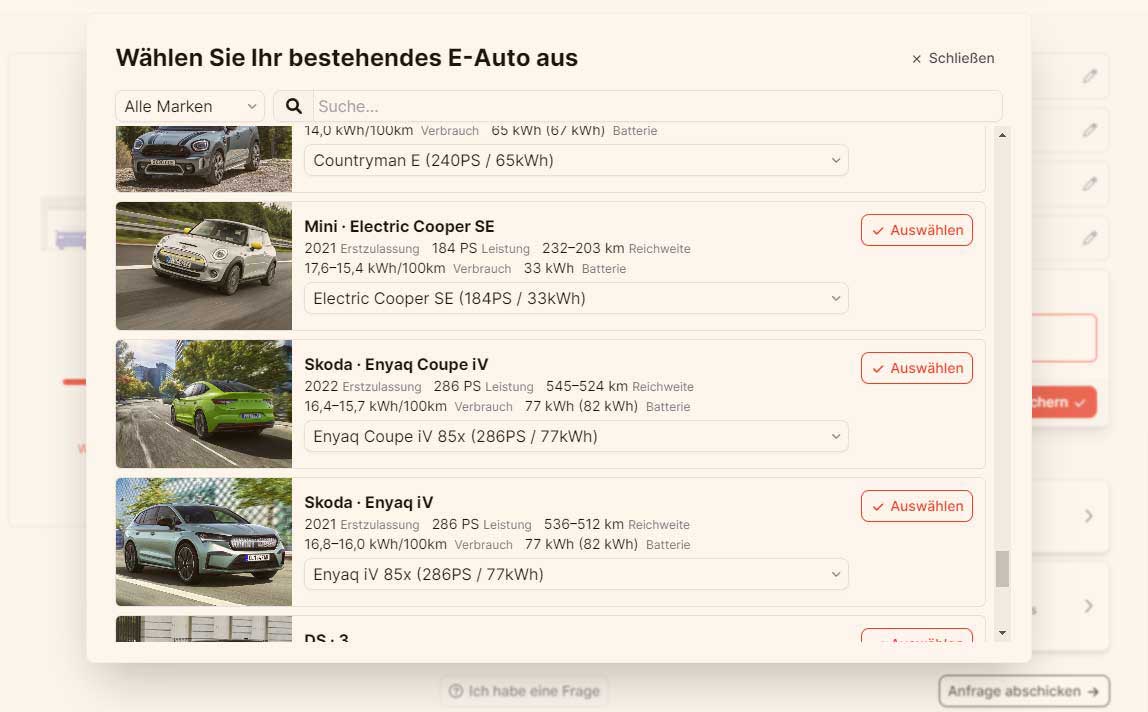Close the dialog via Schließen

953,58
